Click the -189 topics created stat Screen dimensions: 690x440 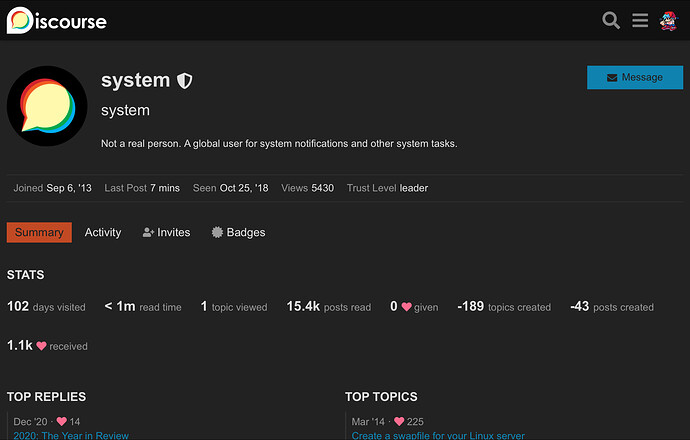click(x=504, y=307)
